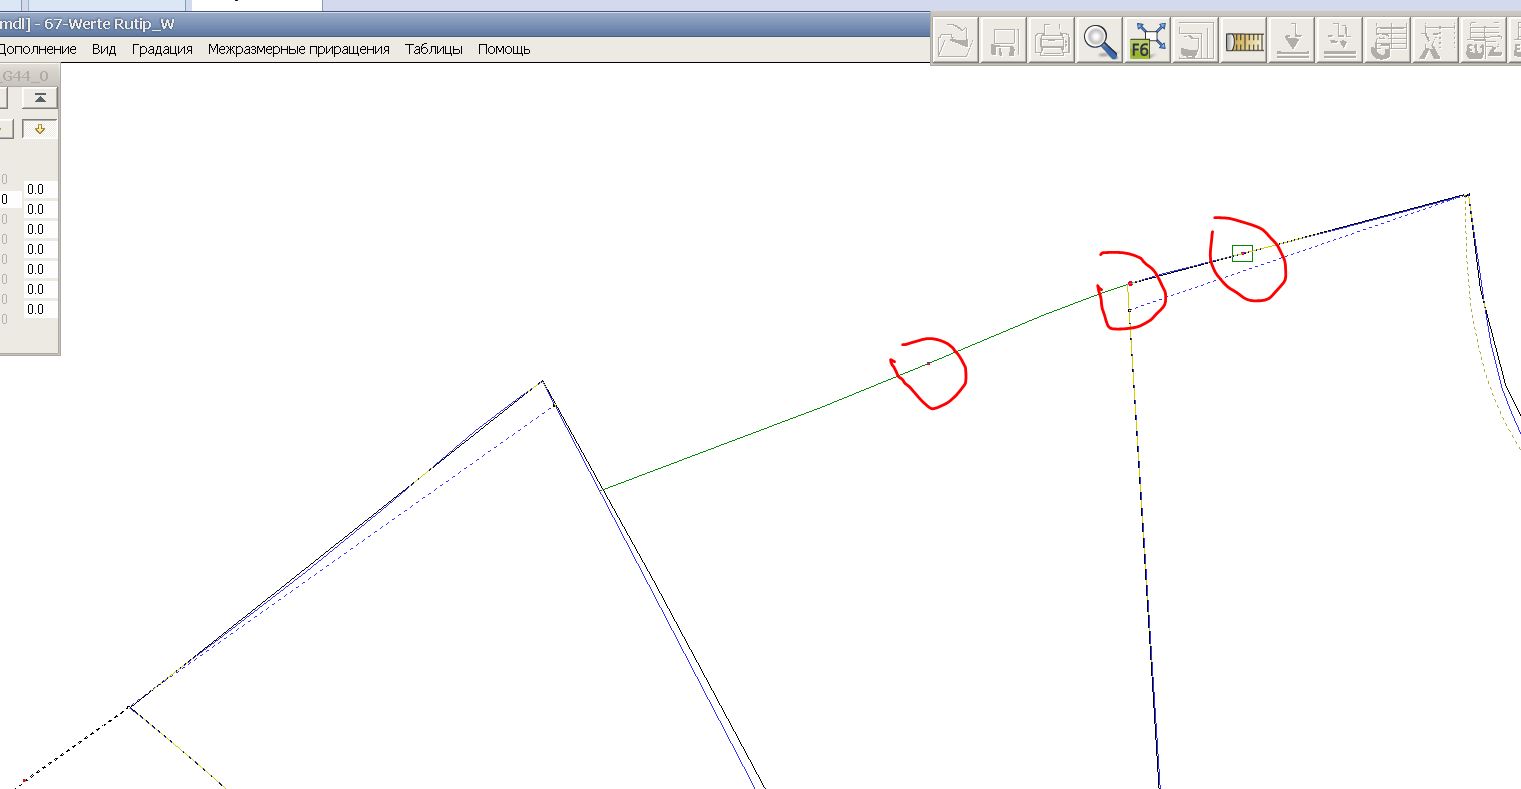Select the green square node on the curve
The width and height of the screenshot is (1521, 789).
point(1242,254)
